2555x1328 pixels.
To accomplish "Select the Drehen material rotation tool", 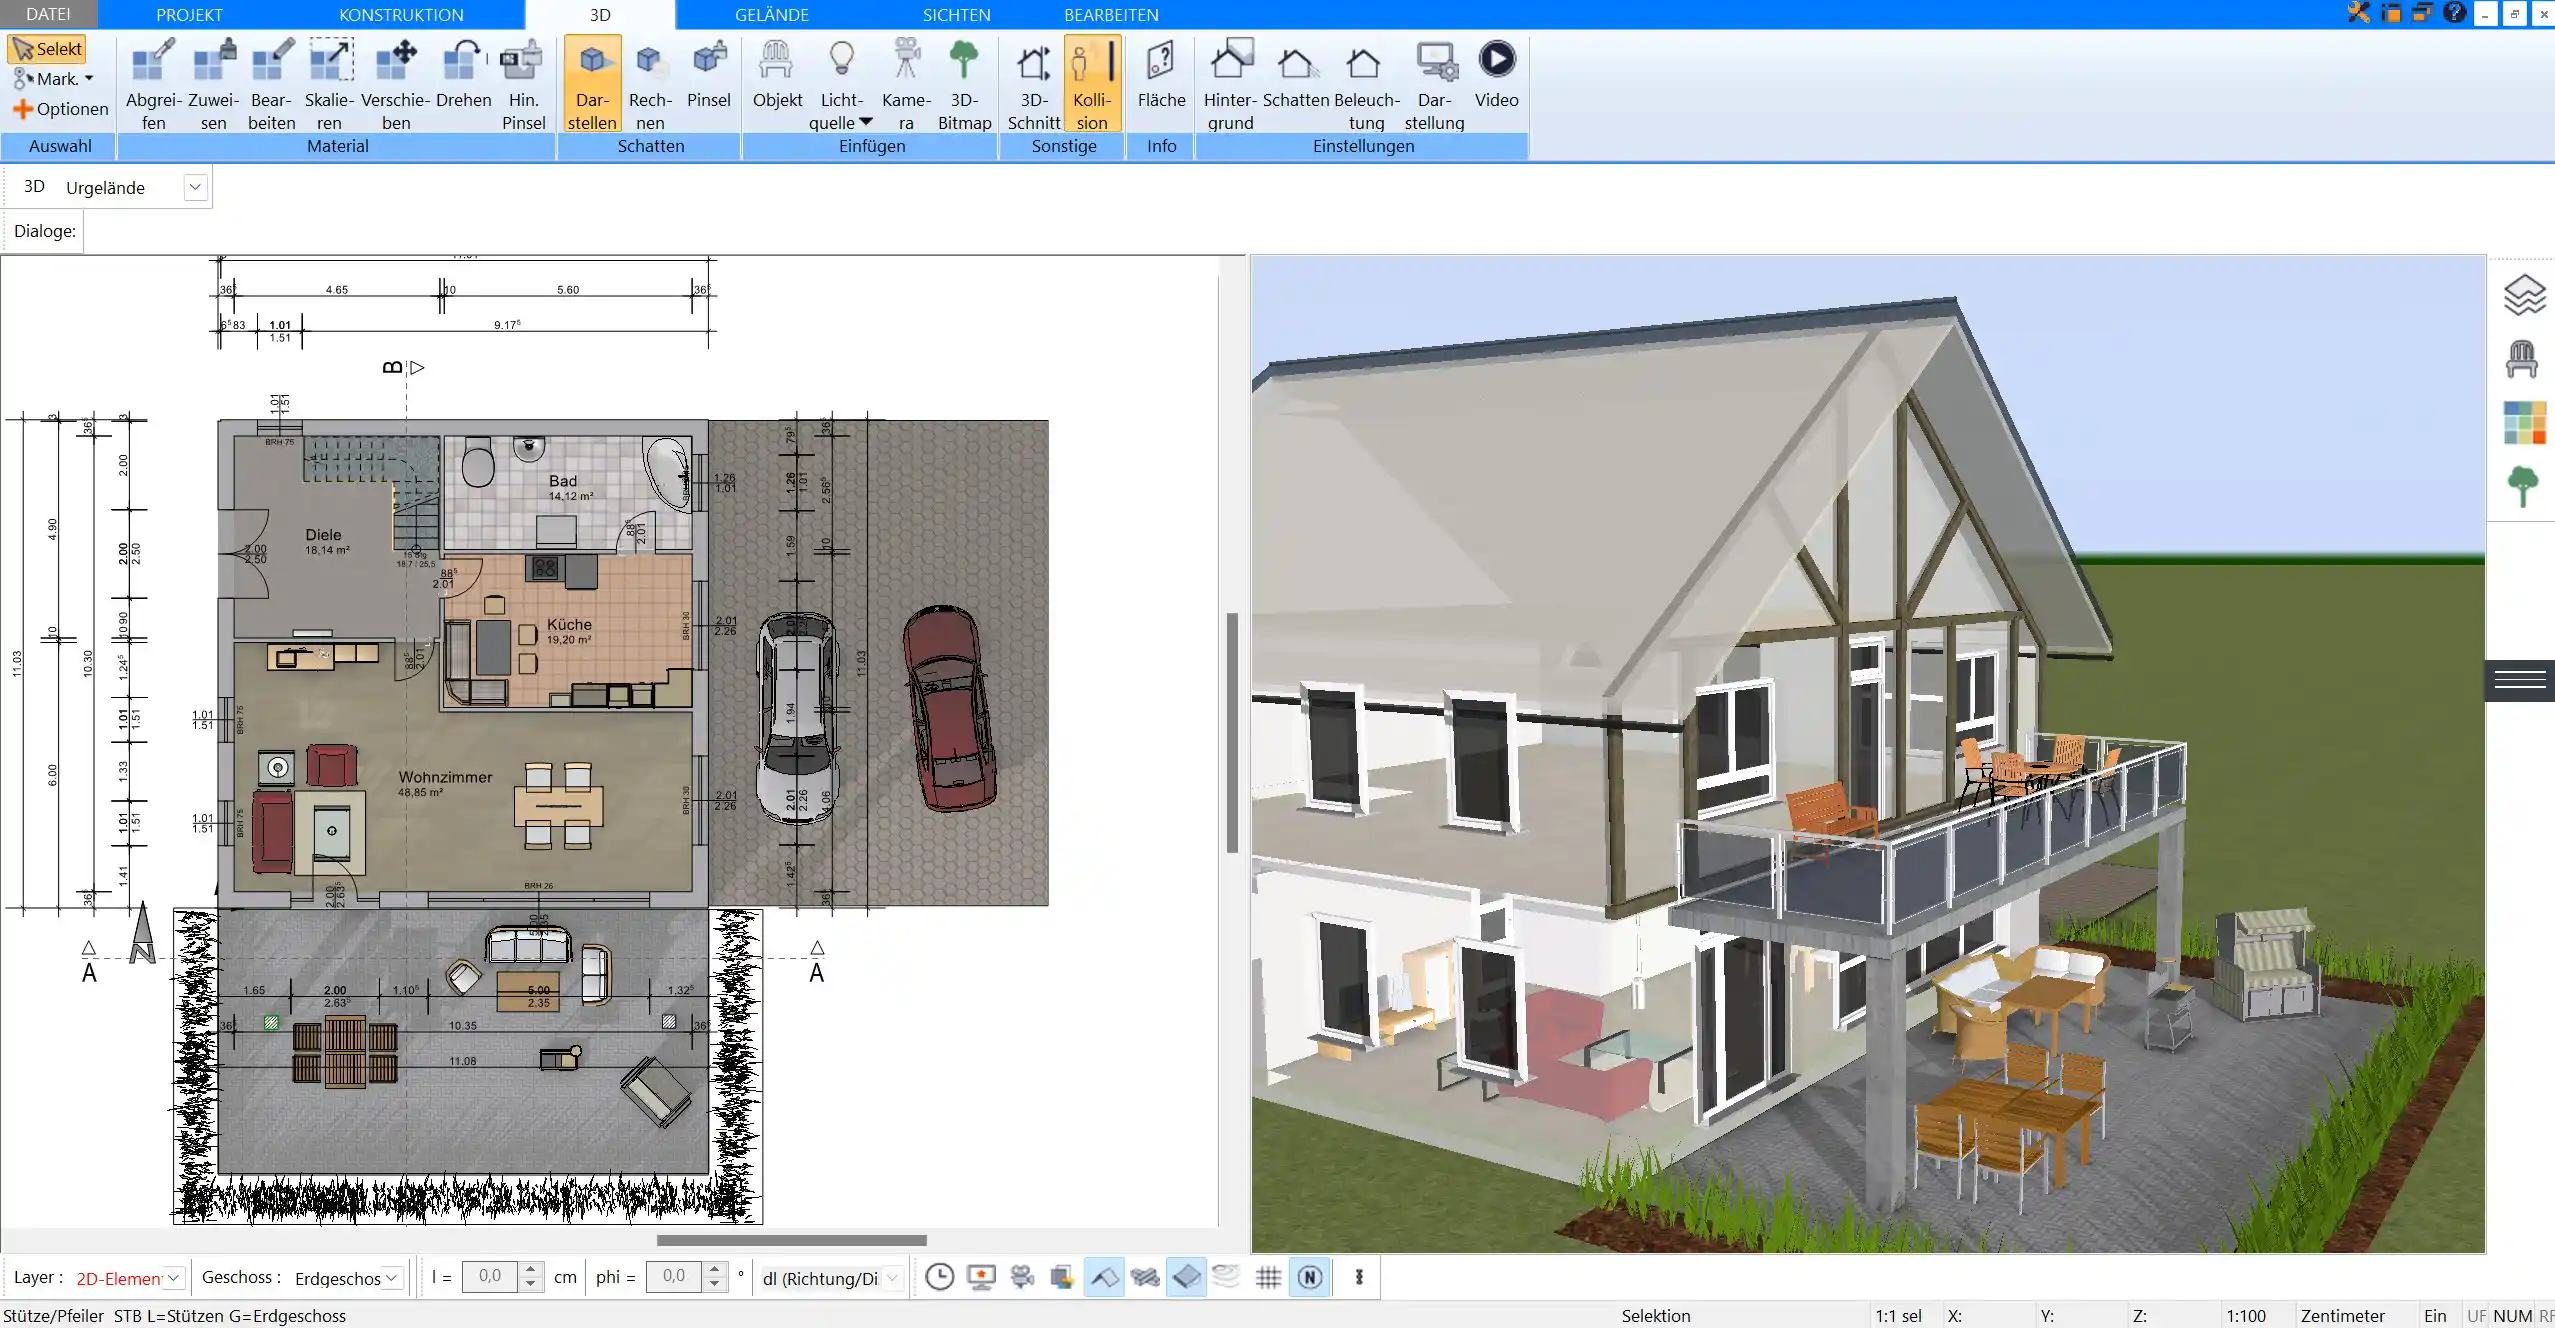I will [x=463, y=74].
